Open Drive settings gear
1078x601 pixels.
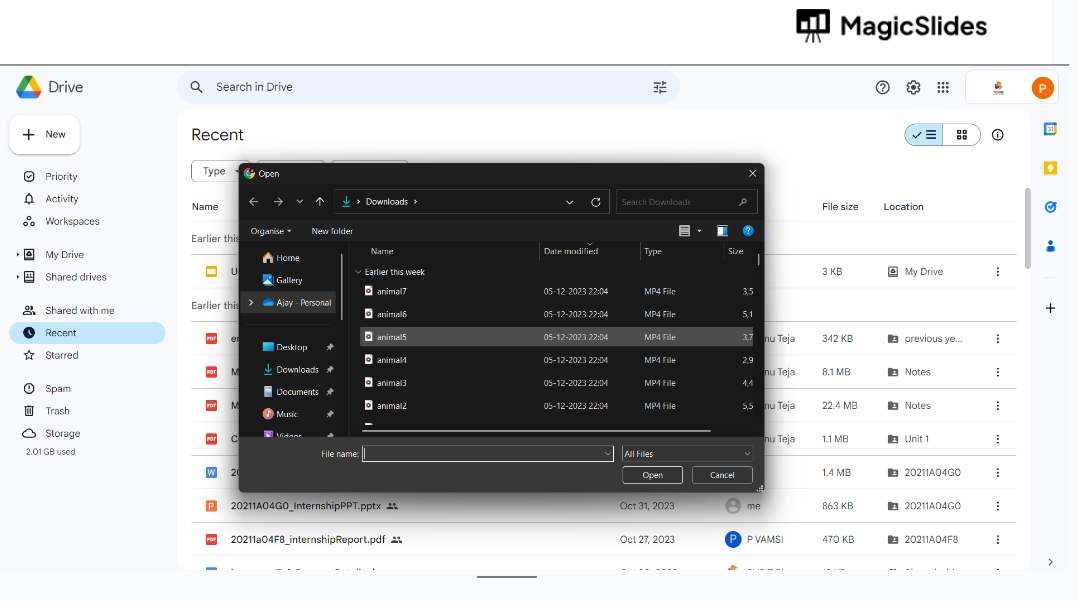click(913, 87)
